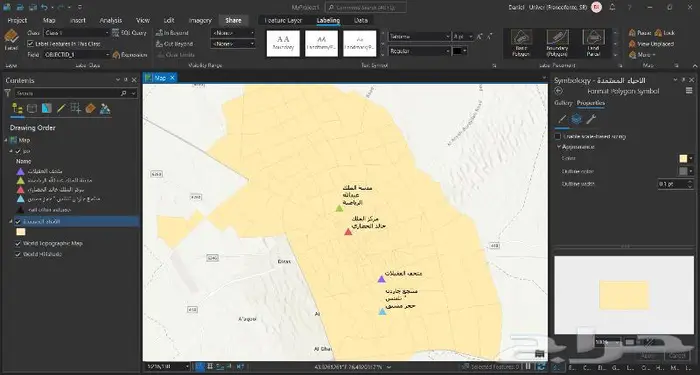Toggle Label Features In This Class checkbox
Viewport: 700px width, 375px height.
pyautogui.click(x=30, y=44)
